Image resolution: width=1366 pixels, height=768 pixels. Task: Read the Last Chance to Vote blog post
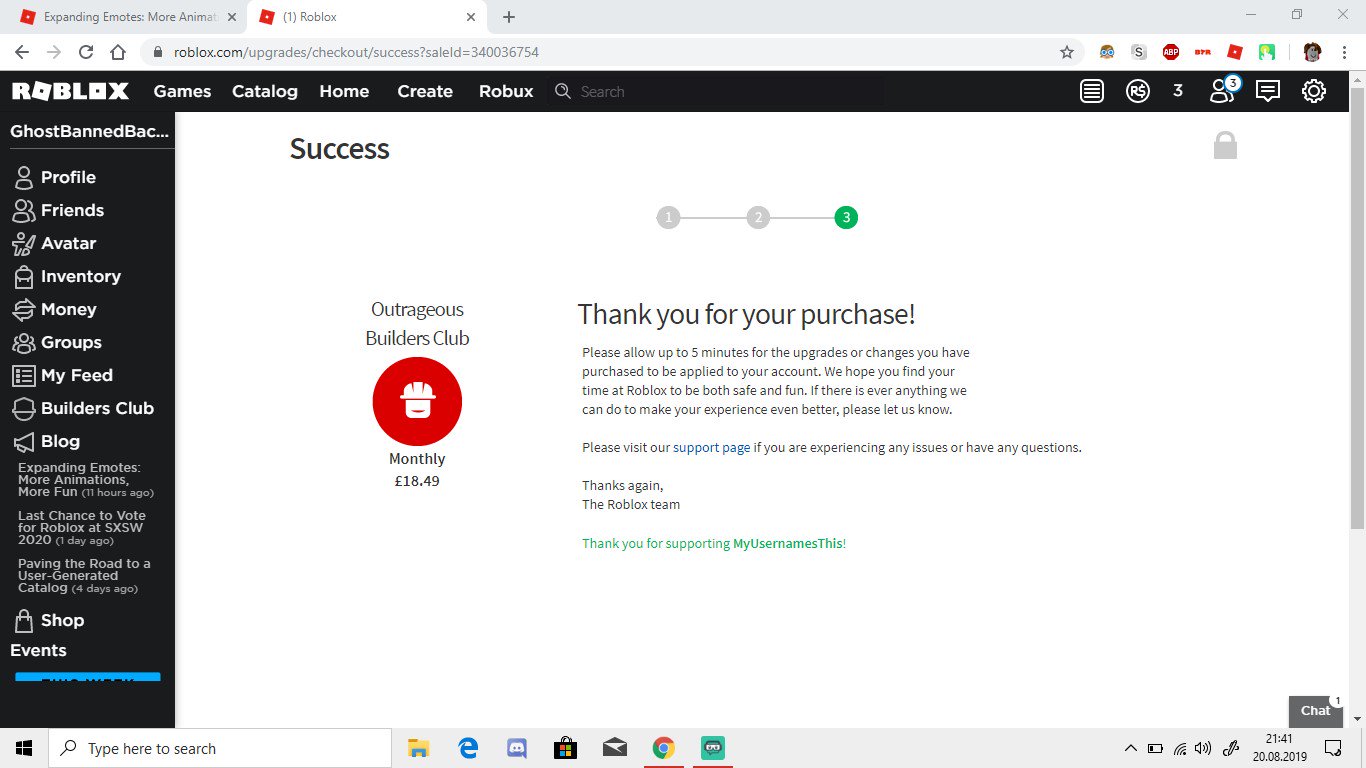pyautogui.click(x=82, y=528)
